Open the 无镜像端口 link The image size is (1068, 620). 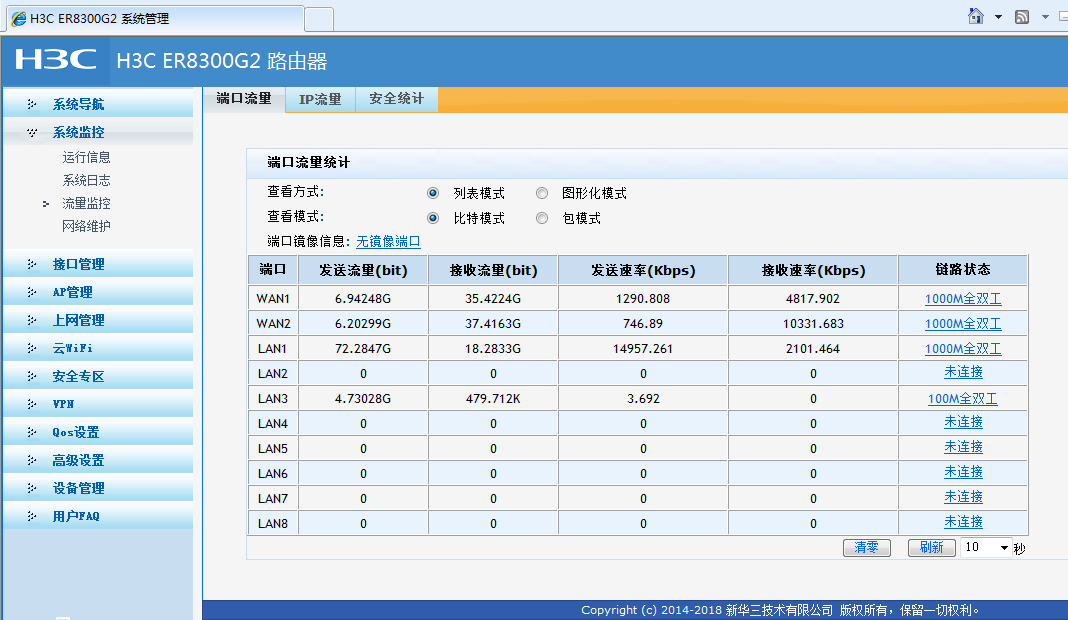[x=388, y=242]
